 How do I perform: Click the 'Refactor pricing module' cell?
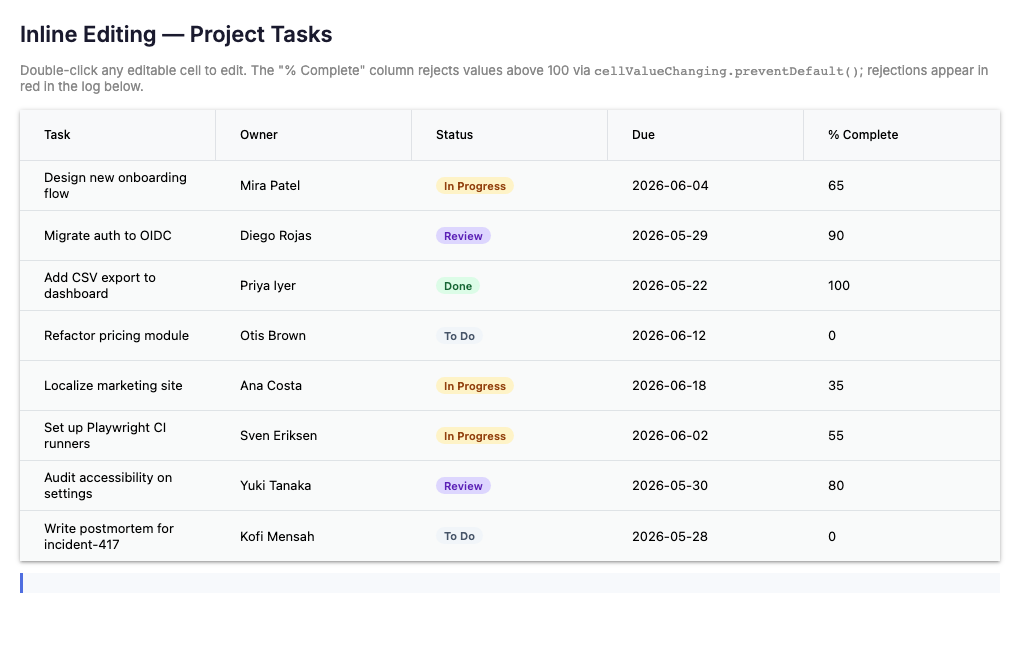(118, 336)
